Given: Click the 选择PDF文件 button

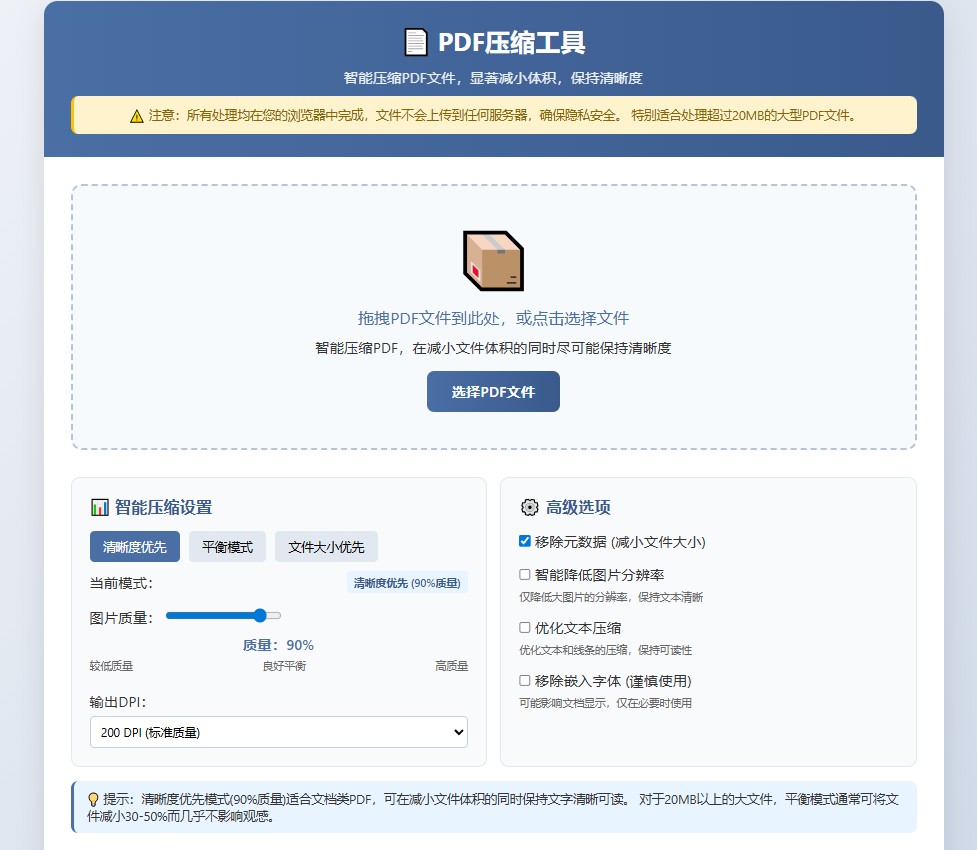Looking at the screenshot, I should click(493, 392).
